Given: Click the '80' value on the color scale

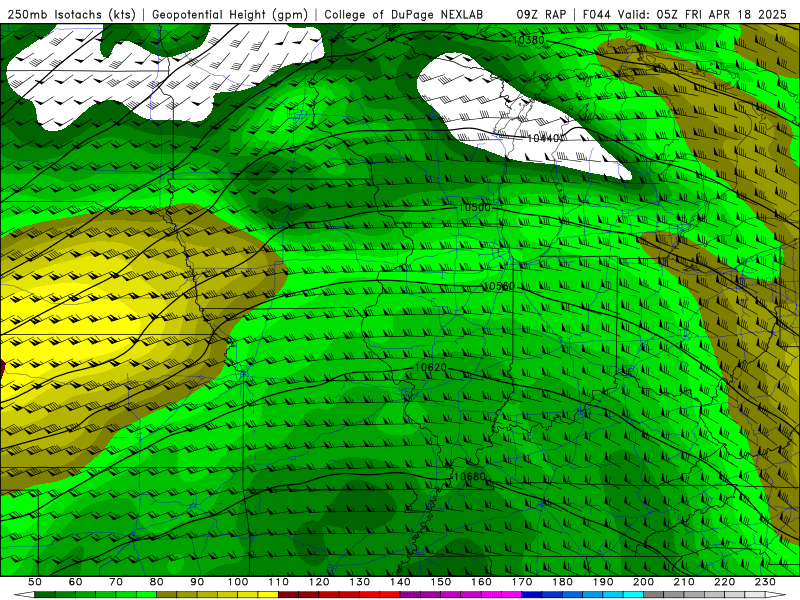Looking at the screenshot, I should tap(157, 582).
